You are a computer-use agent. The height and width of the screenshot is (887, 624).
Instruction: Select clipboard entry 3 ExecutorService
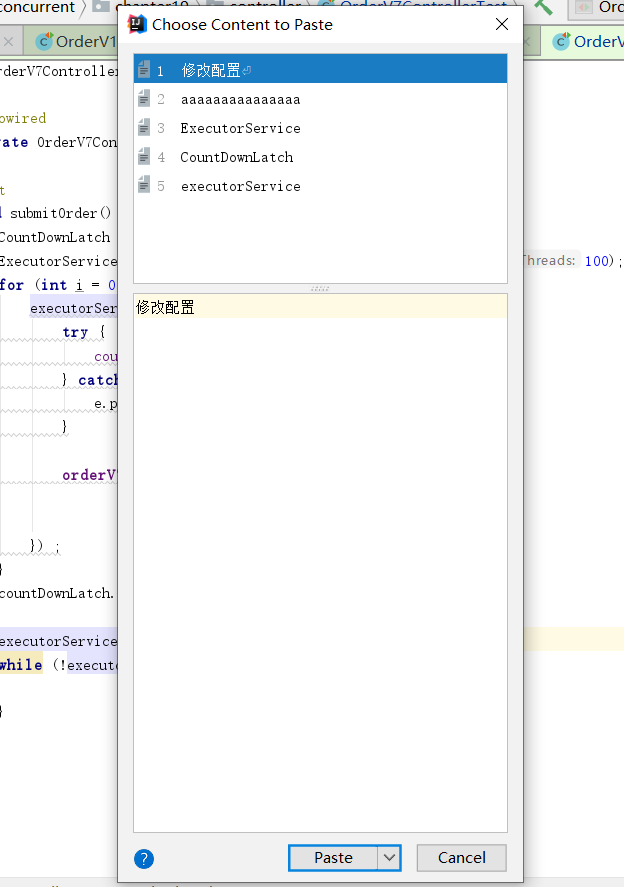pos(320,128)
